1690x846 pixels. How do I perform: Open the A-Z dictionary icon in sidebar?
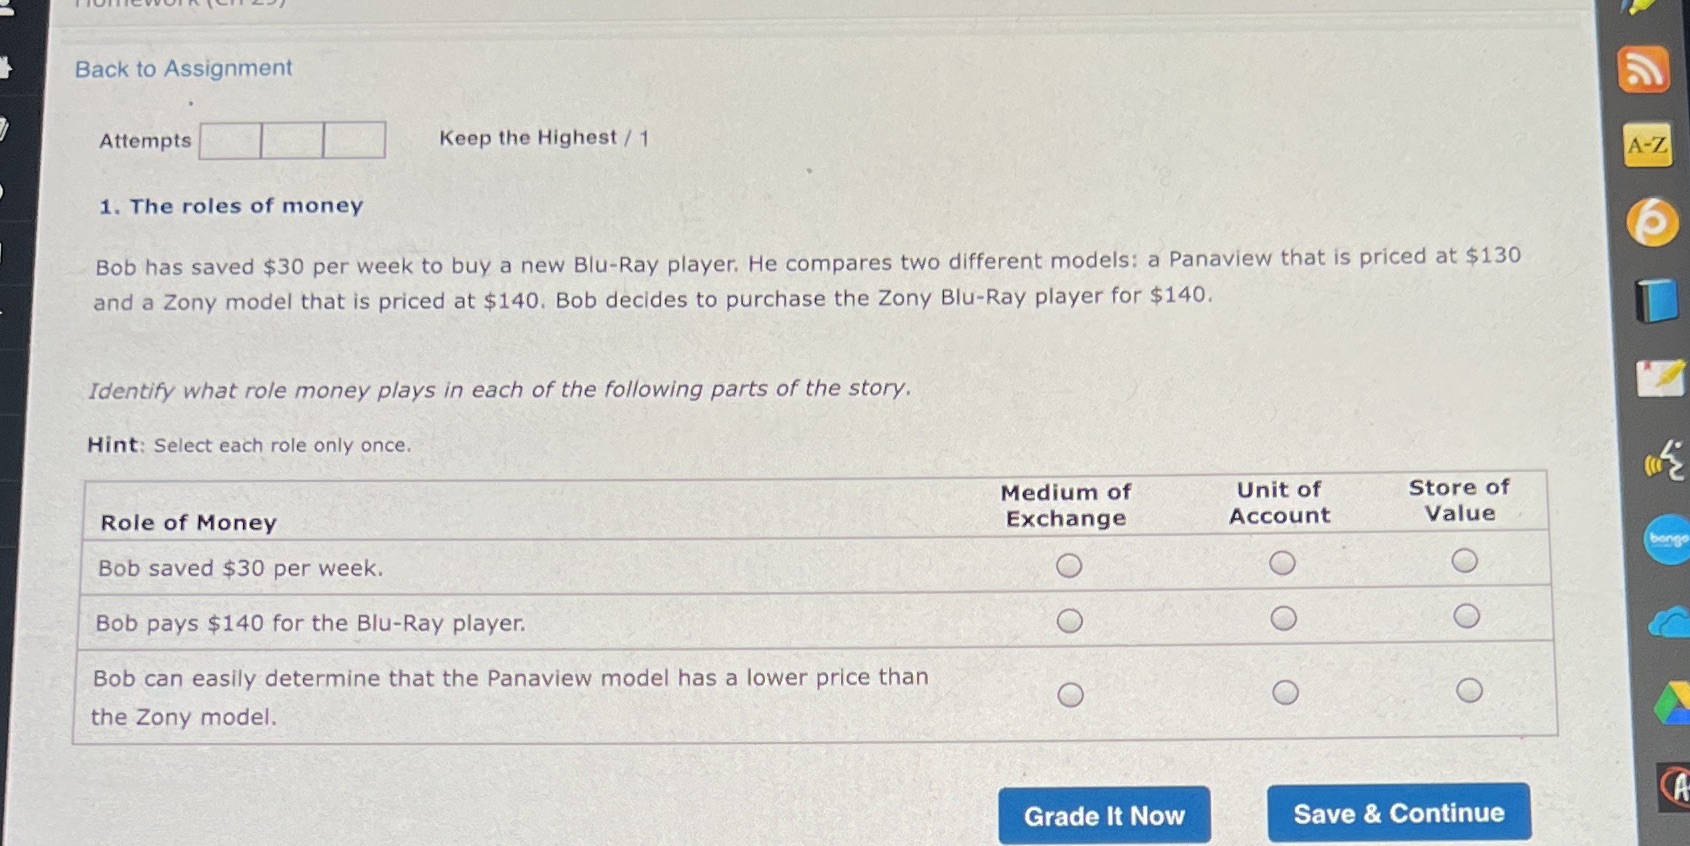(x=1646, y=146)
